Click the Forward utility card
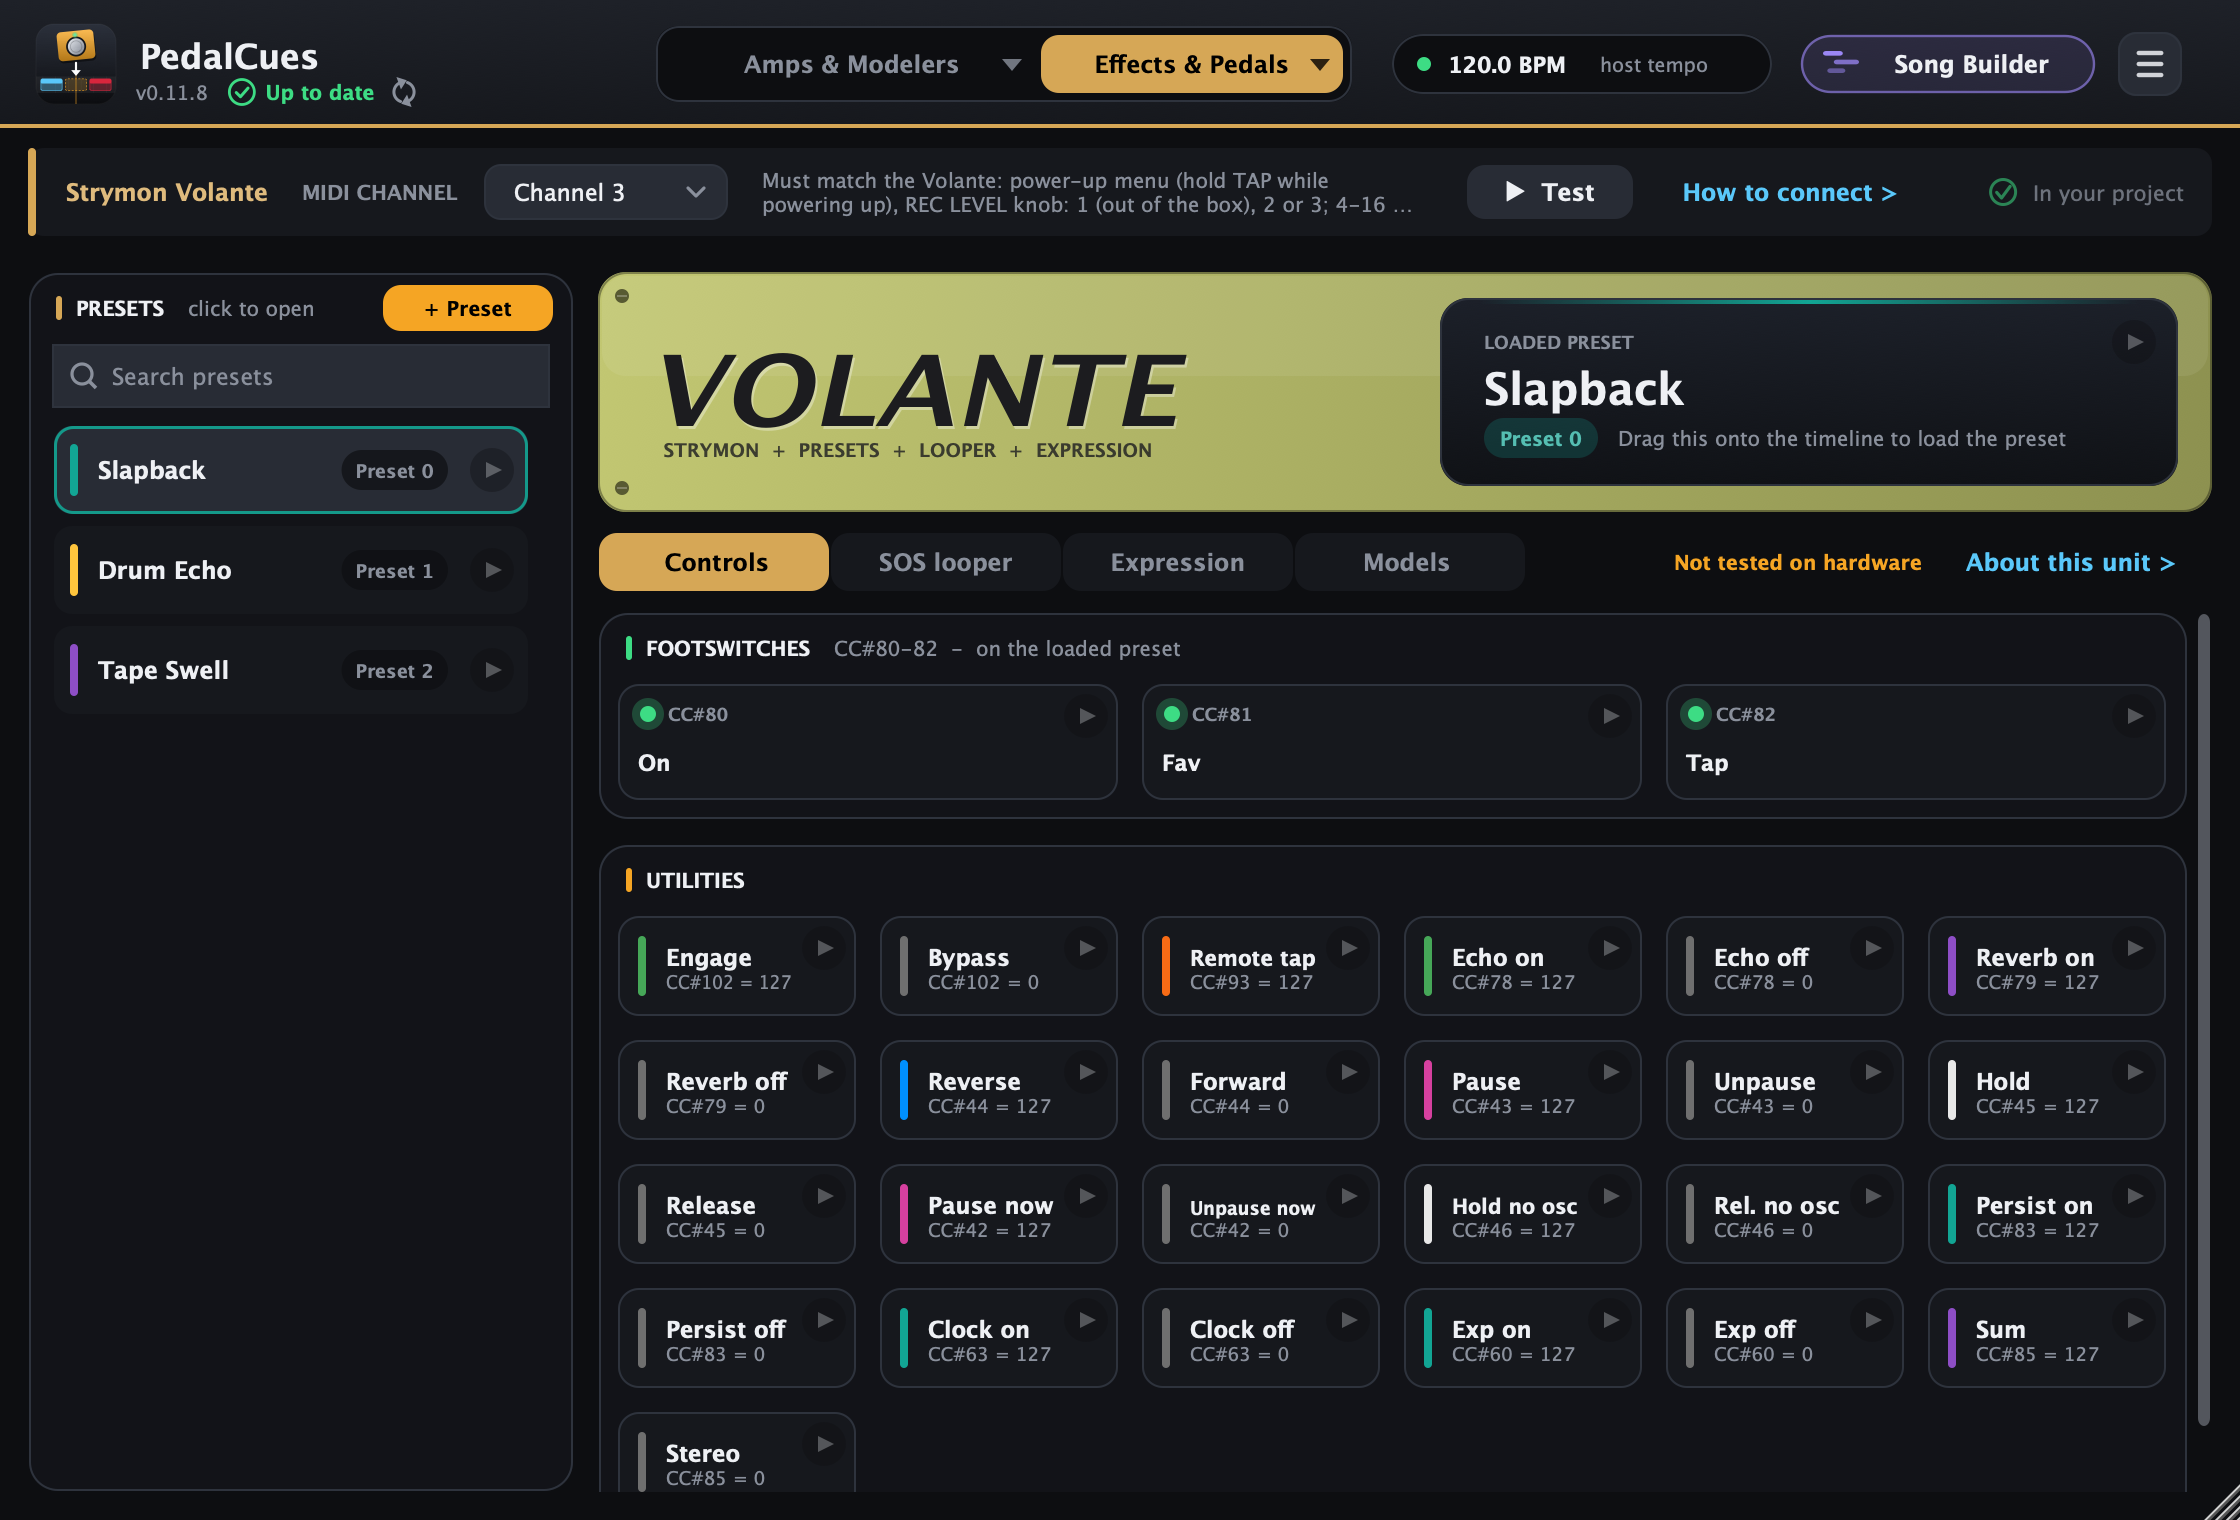This screenshot has width=2240, height=1520. (x=1260, y=1090)
